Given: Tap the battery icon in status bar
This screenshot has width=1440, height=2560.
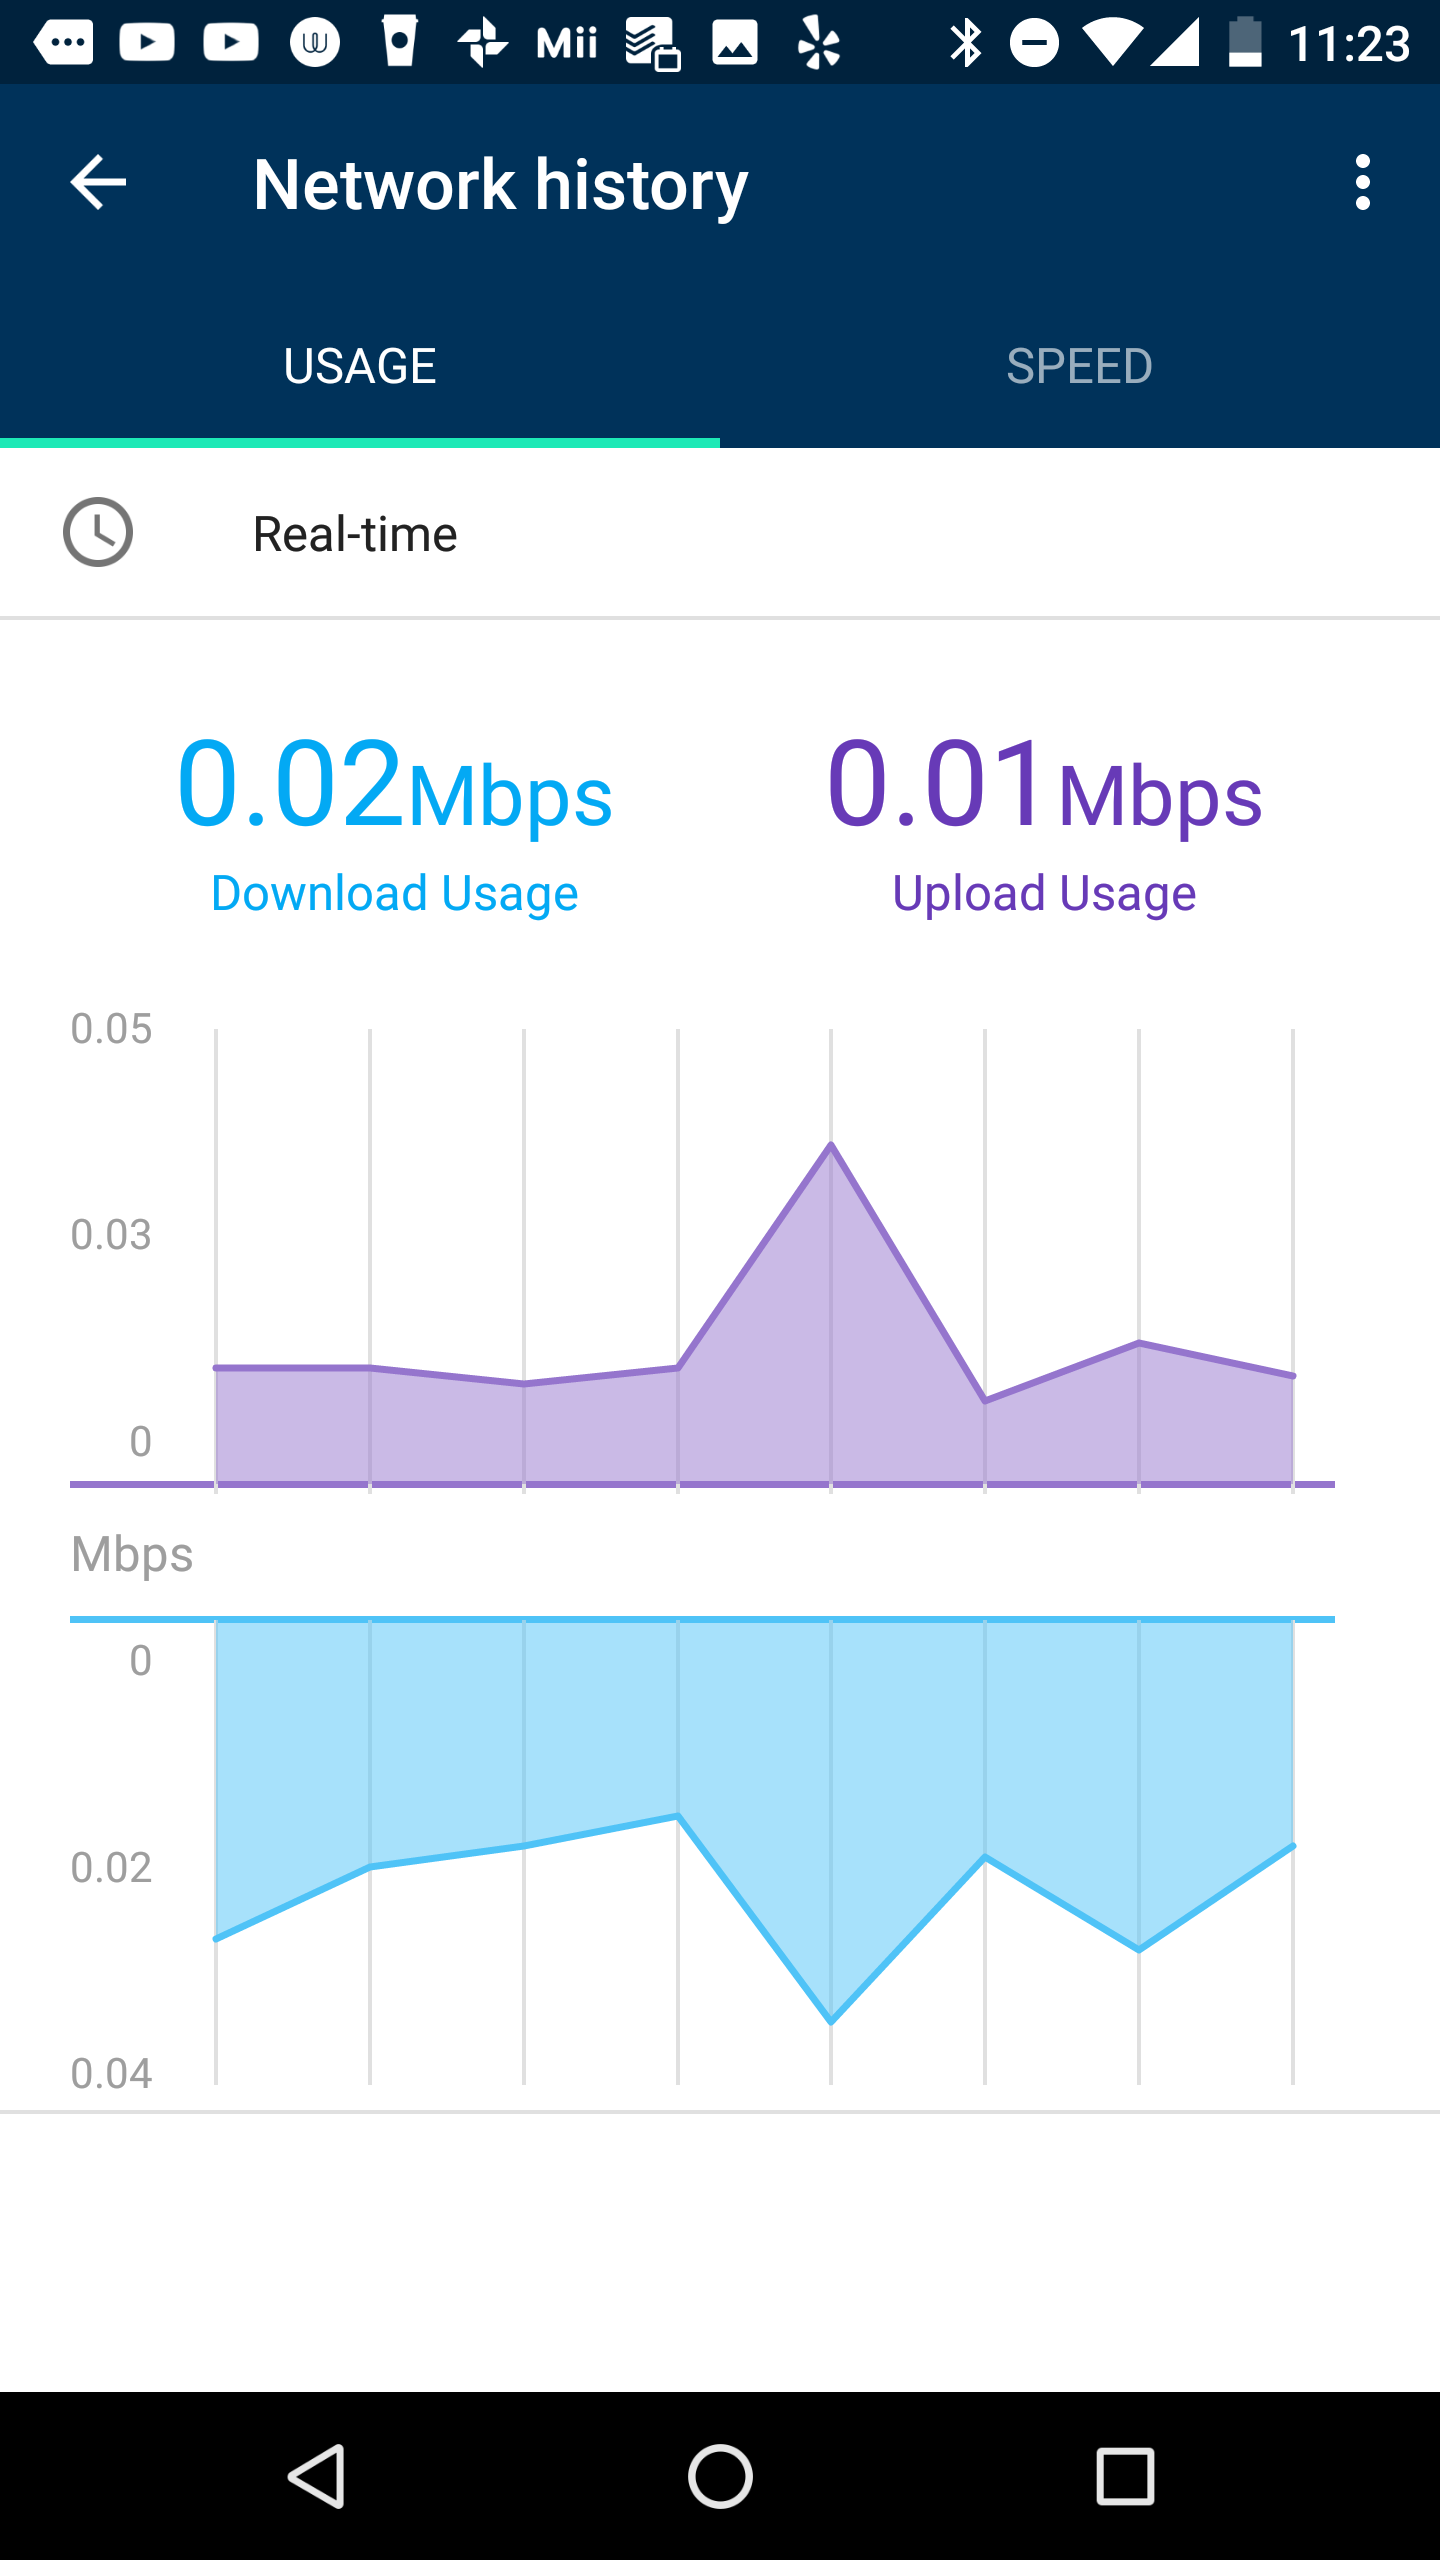Looking at the screenshot, I should 1245,44.
